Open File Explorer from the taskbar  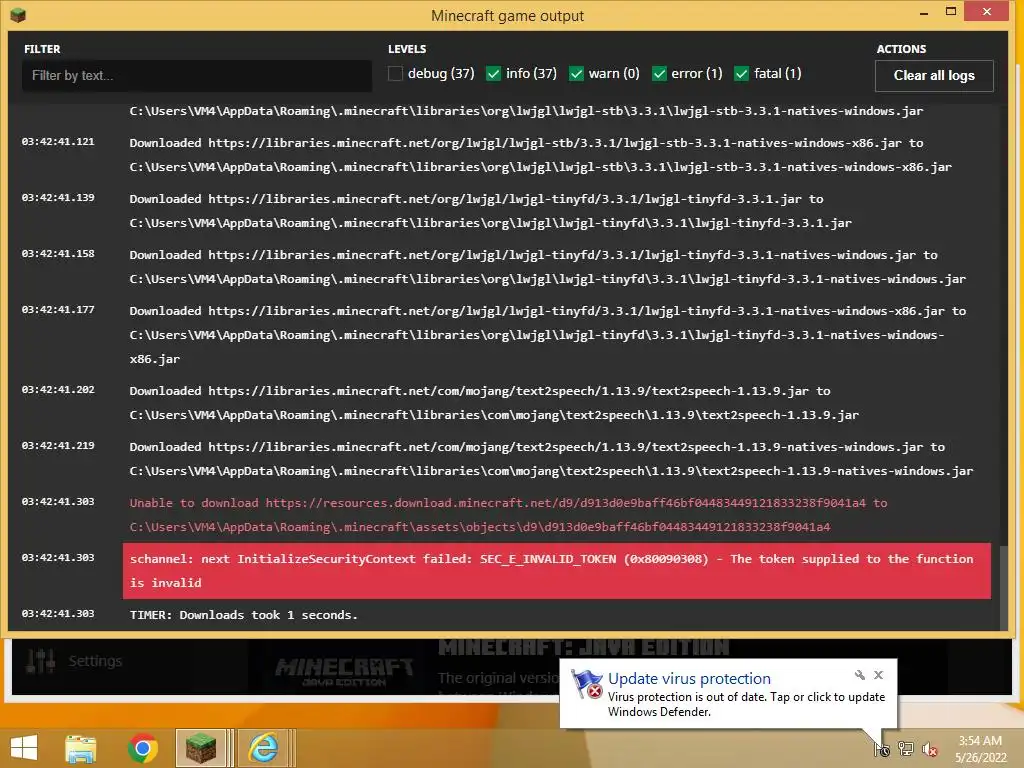tap(81, 748)
